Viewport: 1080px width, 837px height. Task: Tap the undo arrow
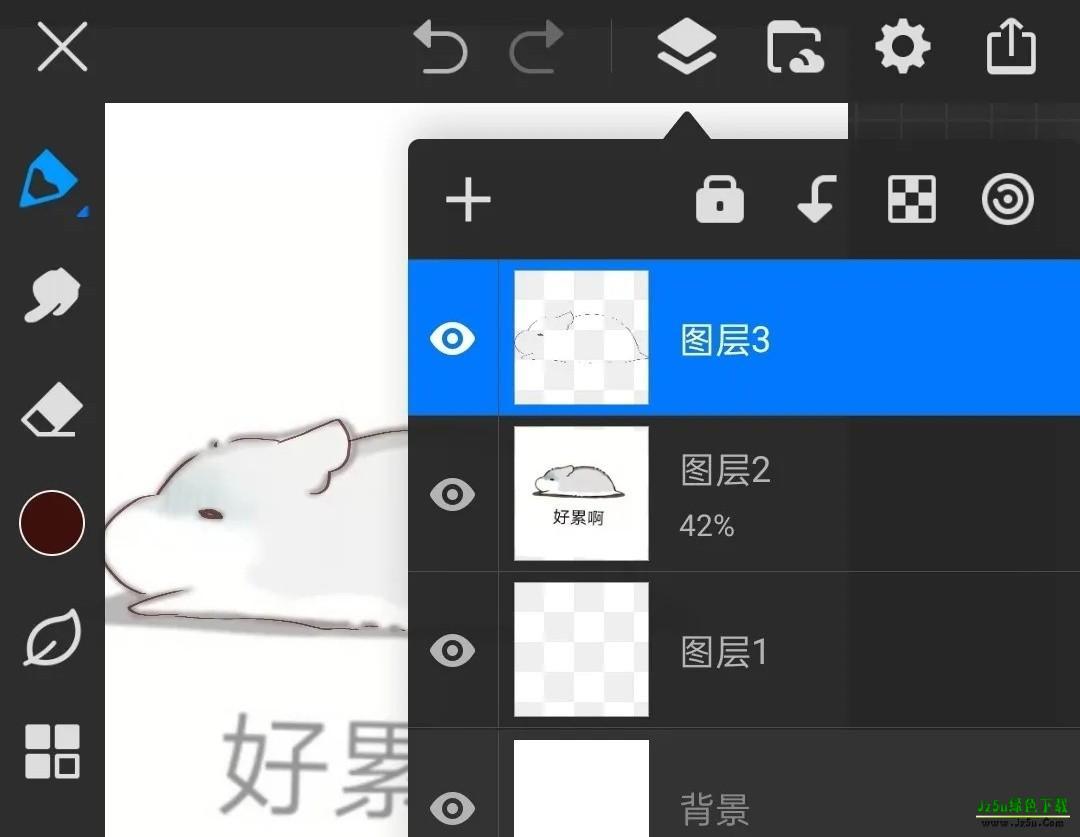(x=442, y=46)
